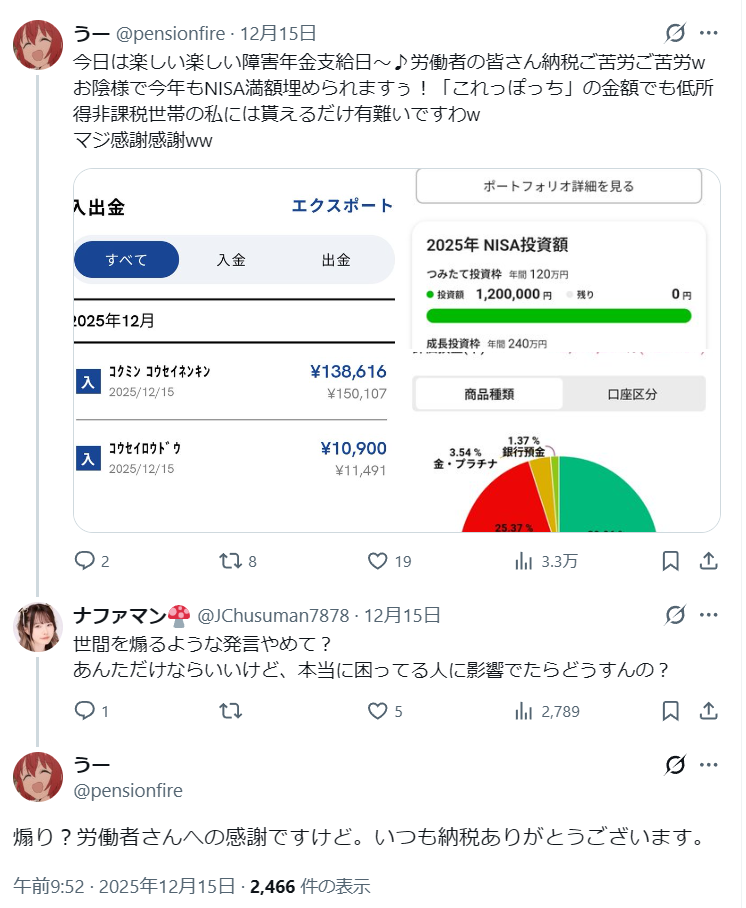
Task: Like ナファマン's reply with 5 likes
Action: click(378, 711)
